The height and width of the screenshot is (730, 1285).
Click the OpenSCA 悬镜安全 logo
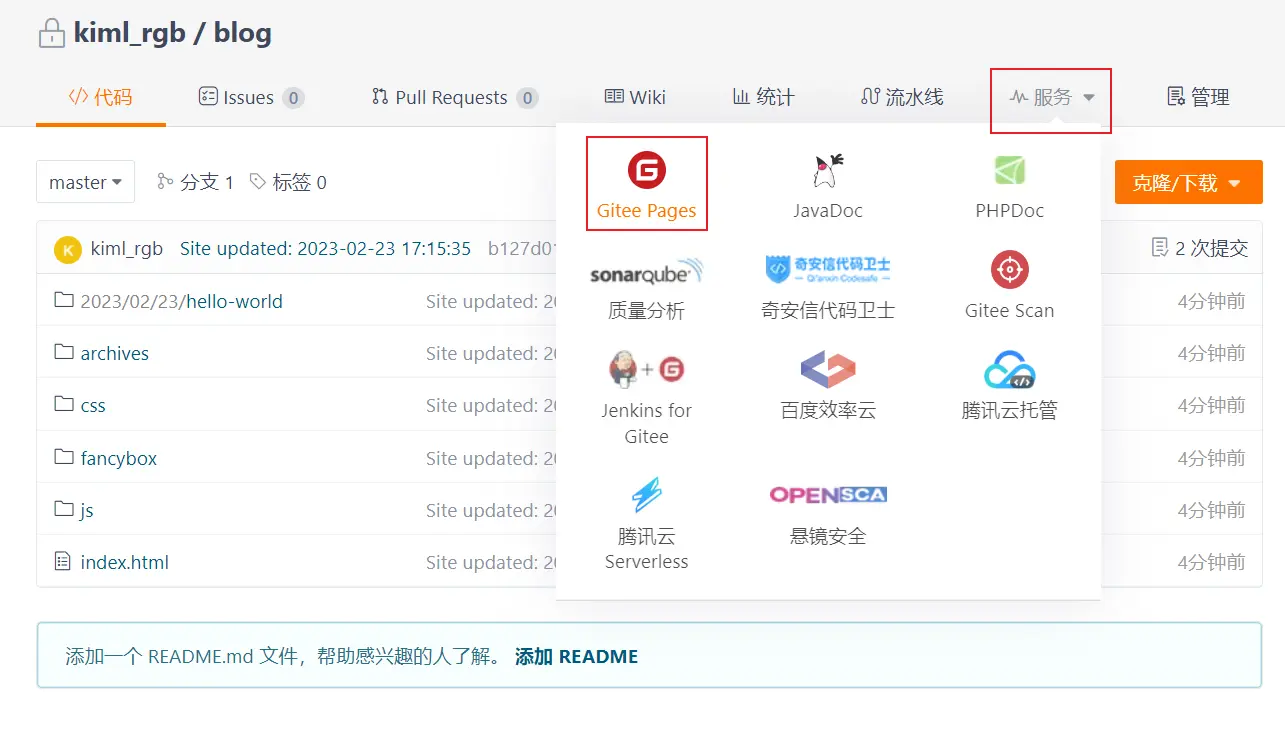(x=827, y=495)
